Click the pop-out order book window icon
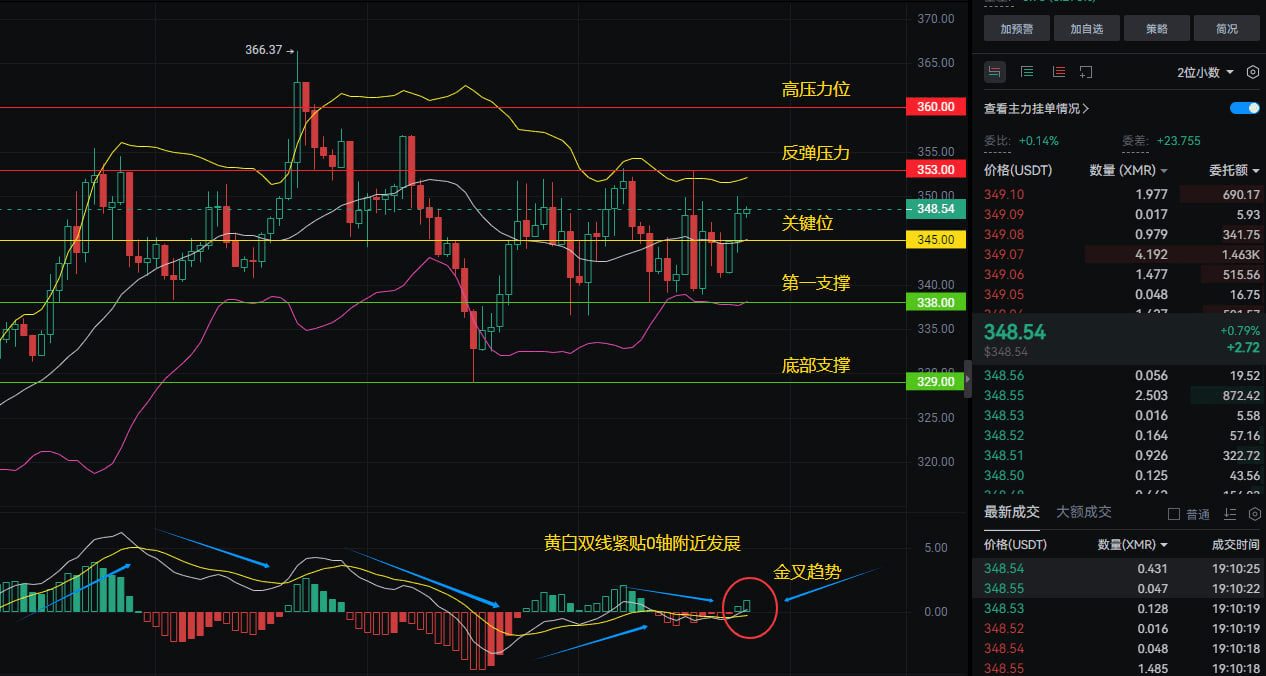This screenshot has width=1266, height=676. pyautogui.click(x=1086, y=72)
